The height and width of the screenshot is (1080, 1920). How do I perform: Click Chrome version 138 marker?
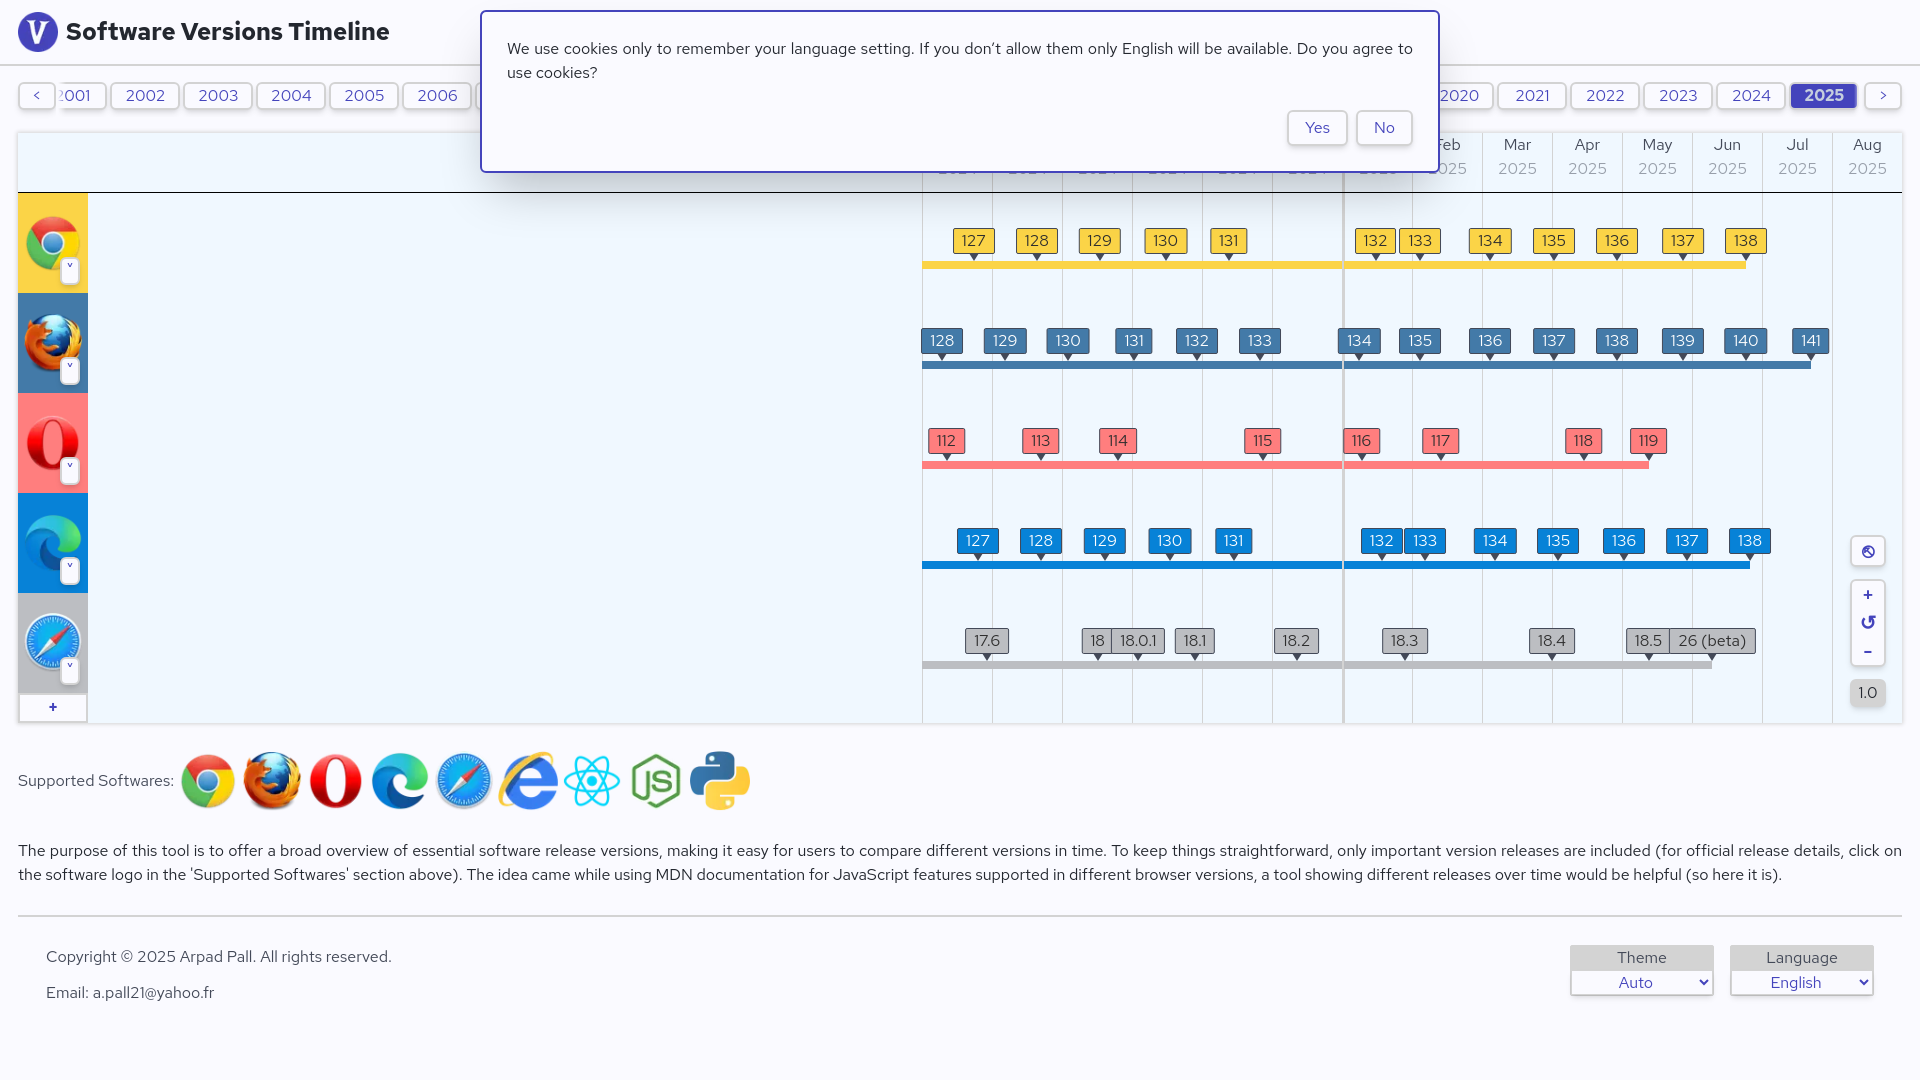tap(1746, 241)
